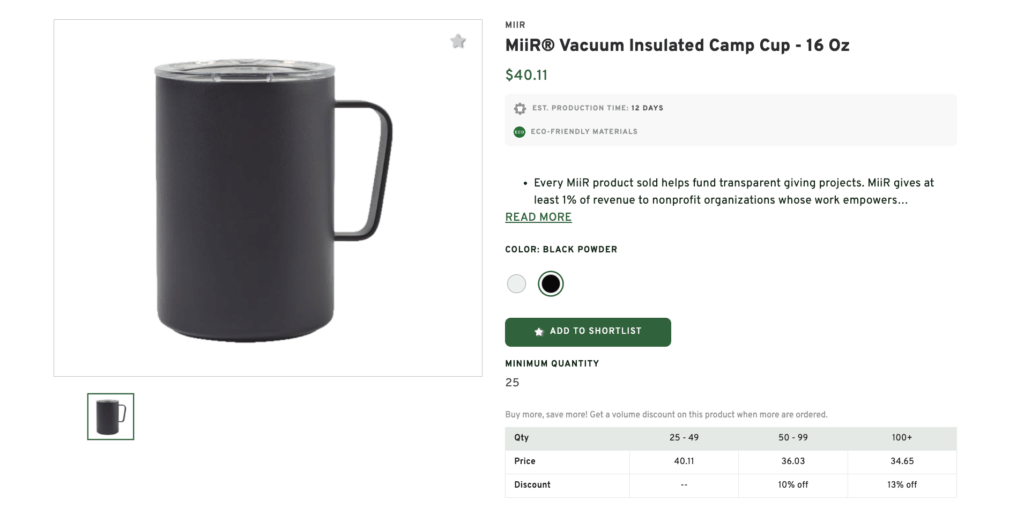This screenshot has width=1024, height=508.
Task: Click the 34.65 price cell
Action: click(x=902, y=461)
